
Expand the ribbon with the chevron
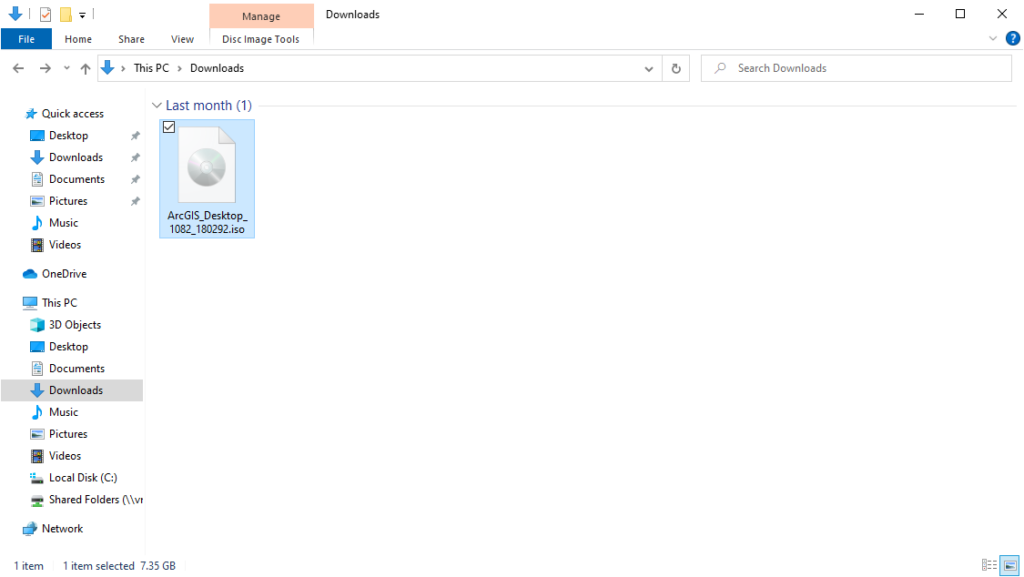point(993,39)
